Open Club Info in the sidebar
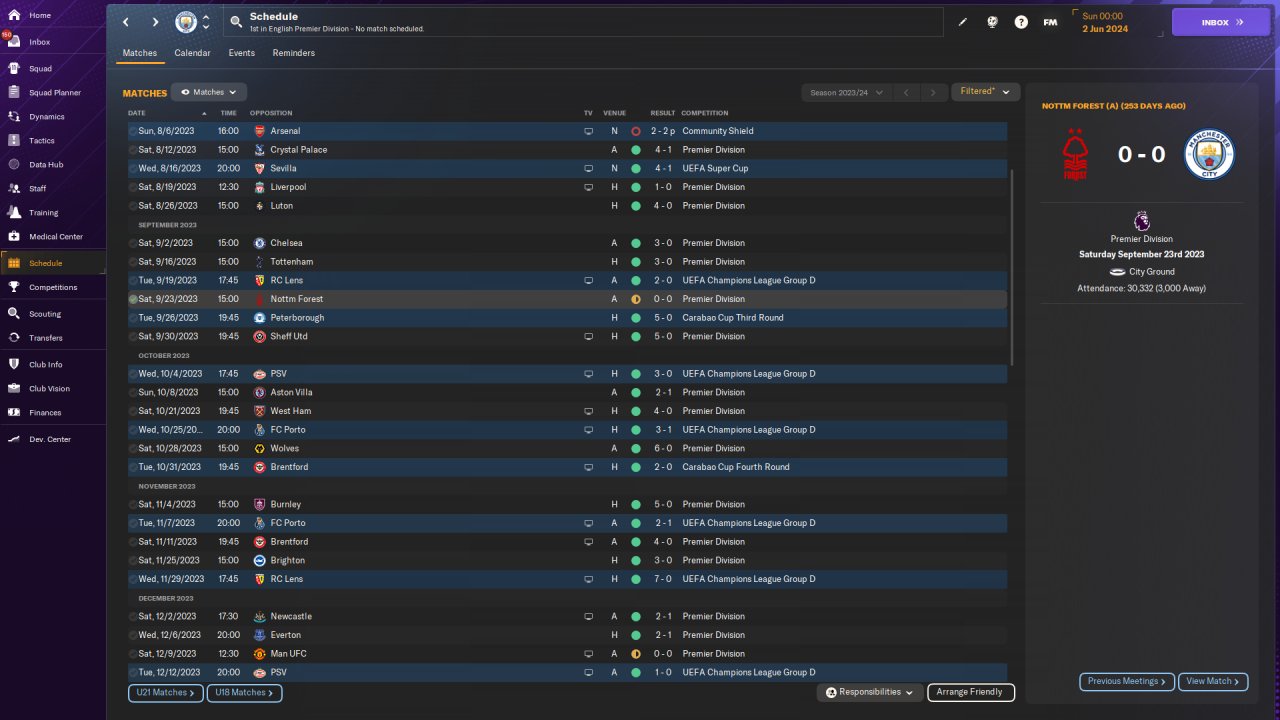This screenshot has height=720, width=1280. (46, 365)
